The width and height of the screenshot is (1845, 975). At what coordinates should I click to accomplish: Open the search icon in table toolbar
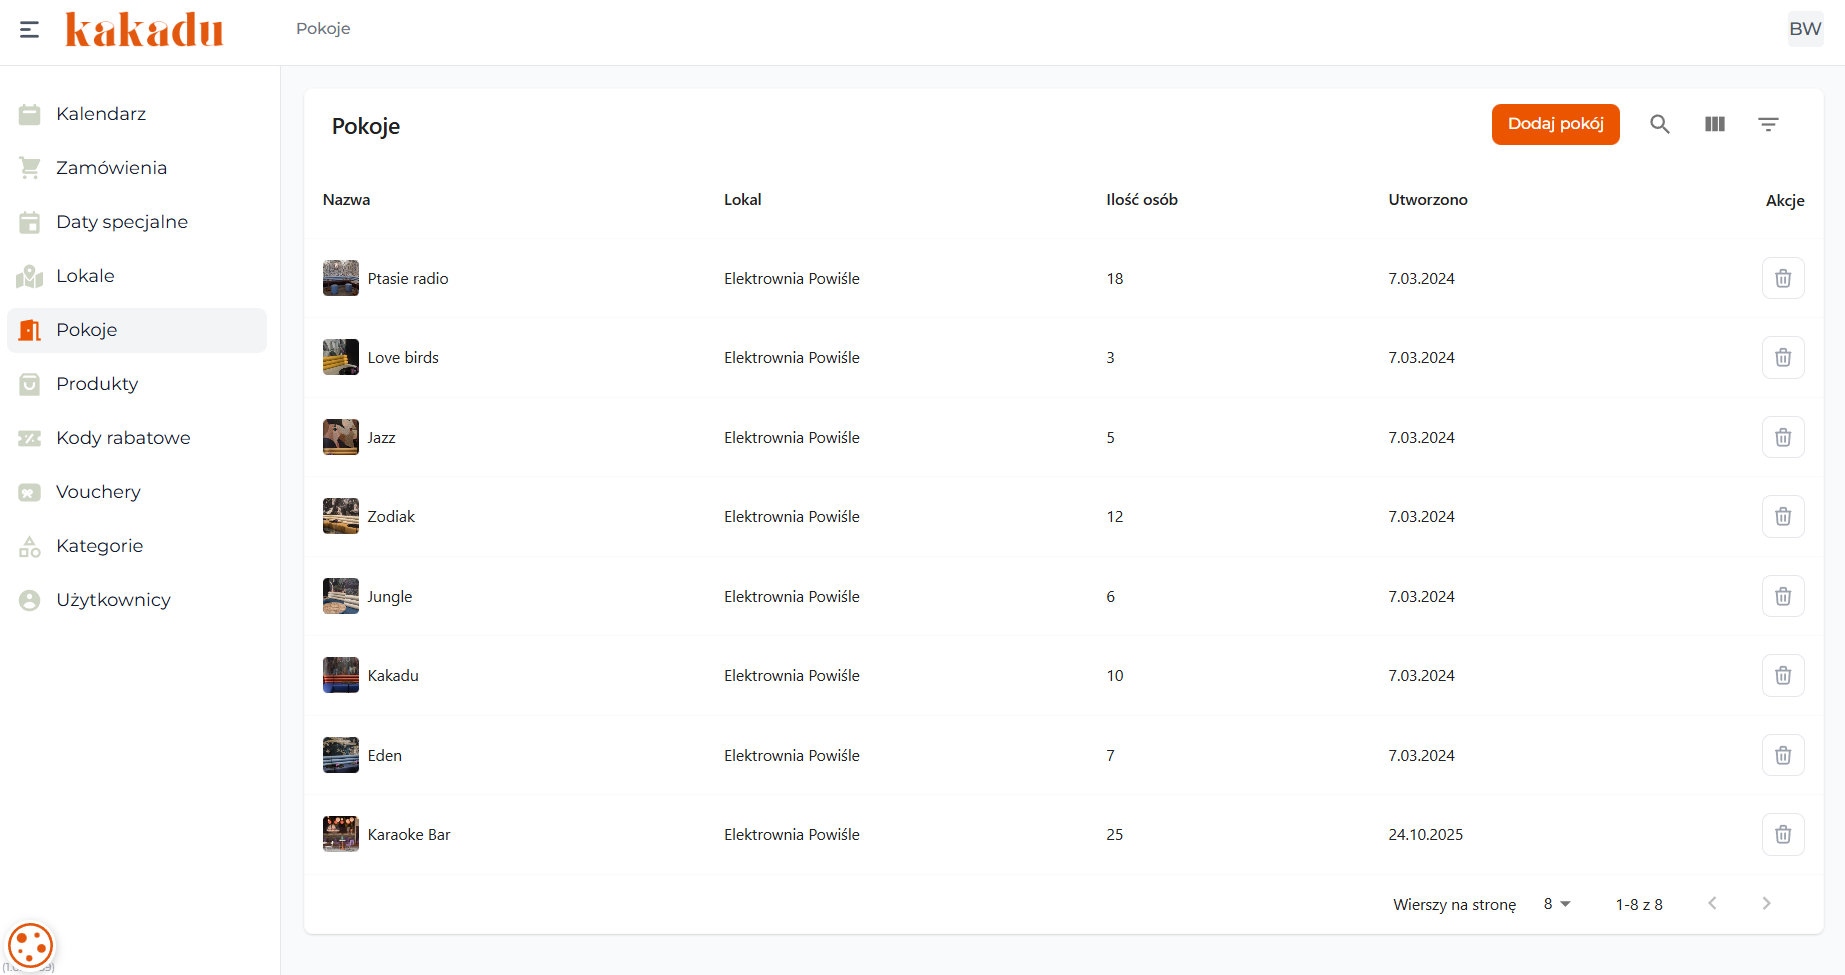pyautogui.click(x=1659, y=124)
